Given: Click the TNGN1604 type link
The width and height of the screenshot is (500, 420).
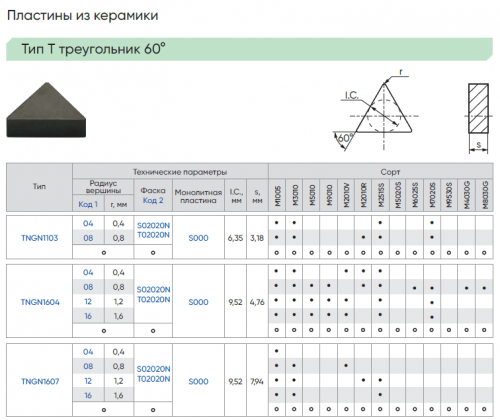Looking at the screenshot, I should (x=40, y=302).
